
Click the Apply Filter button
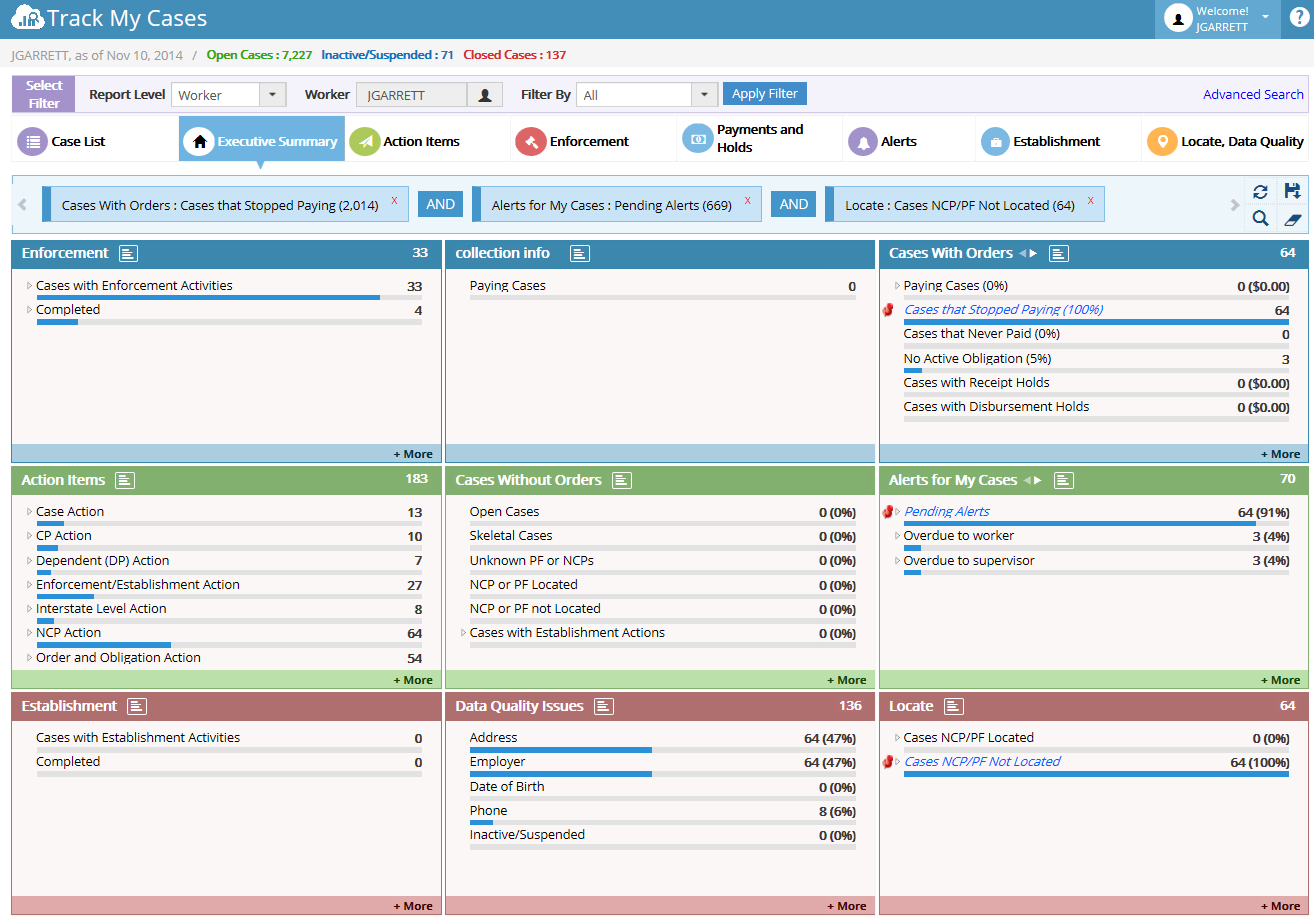[x=765, y=94]
